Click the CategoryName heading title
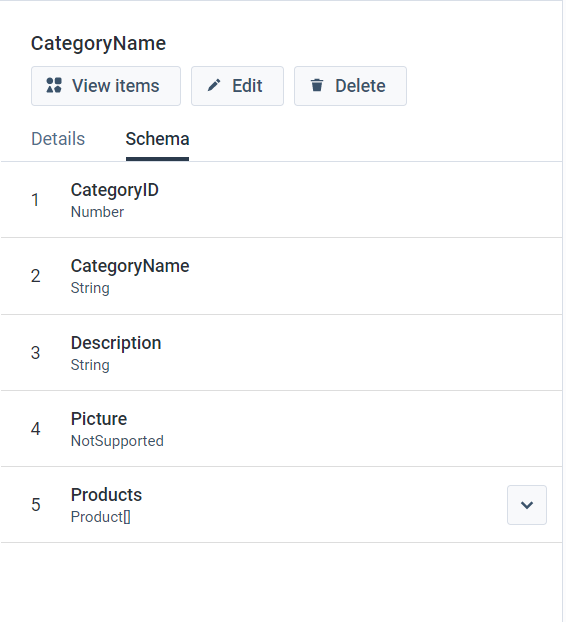Viewport: 566px width, 622px height. point(98,44)
